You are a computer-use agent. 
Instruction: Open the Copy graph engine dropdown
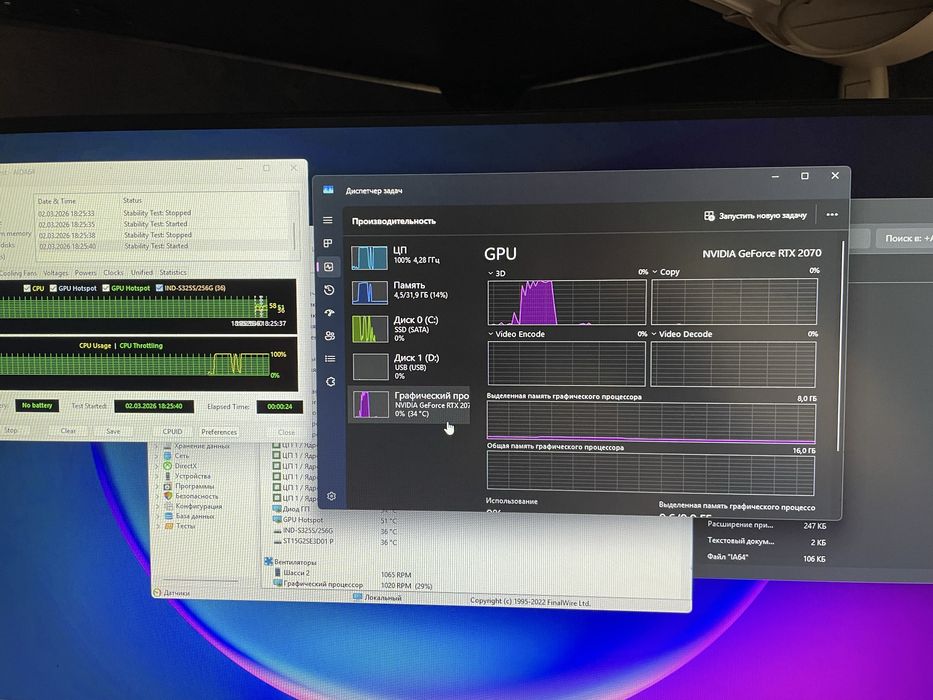pos(655,272)
